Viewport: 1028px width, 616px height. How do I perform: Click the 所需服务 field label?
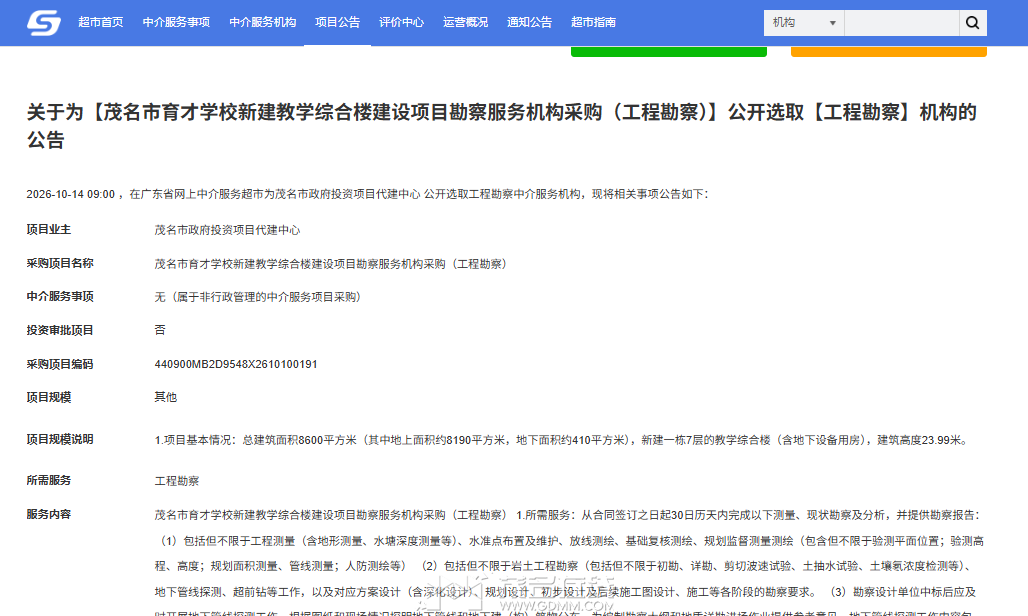coord(49,480)
